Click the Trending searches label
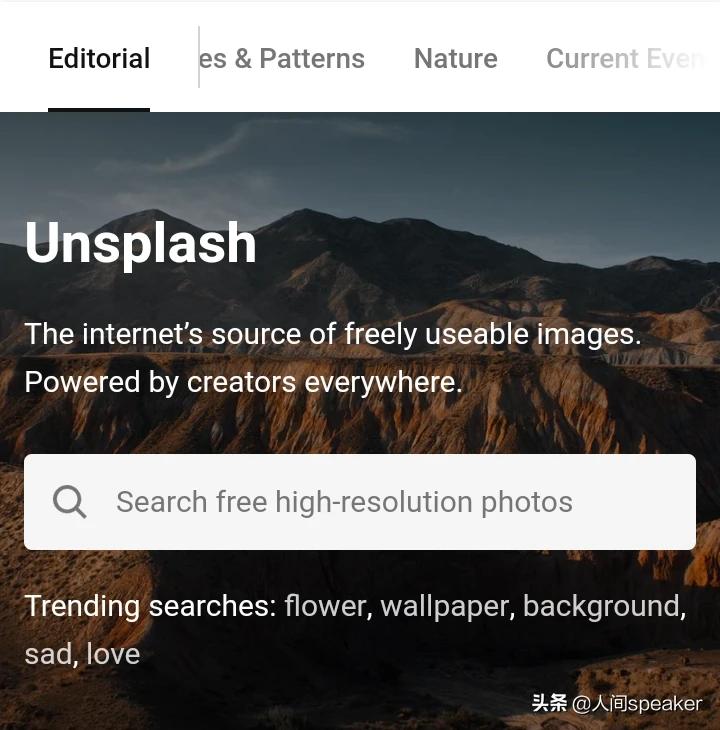 [x=151, y=607]
